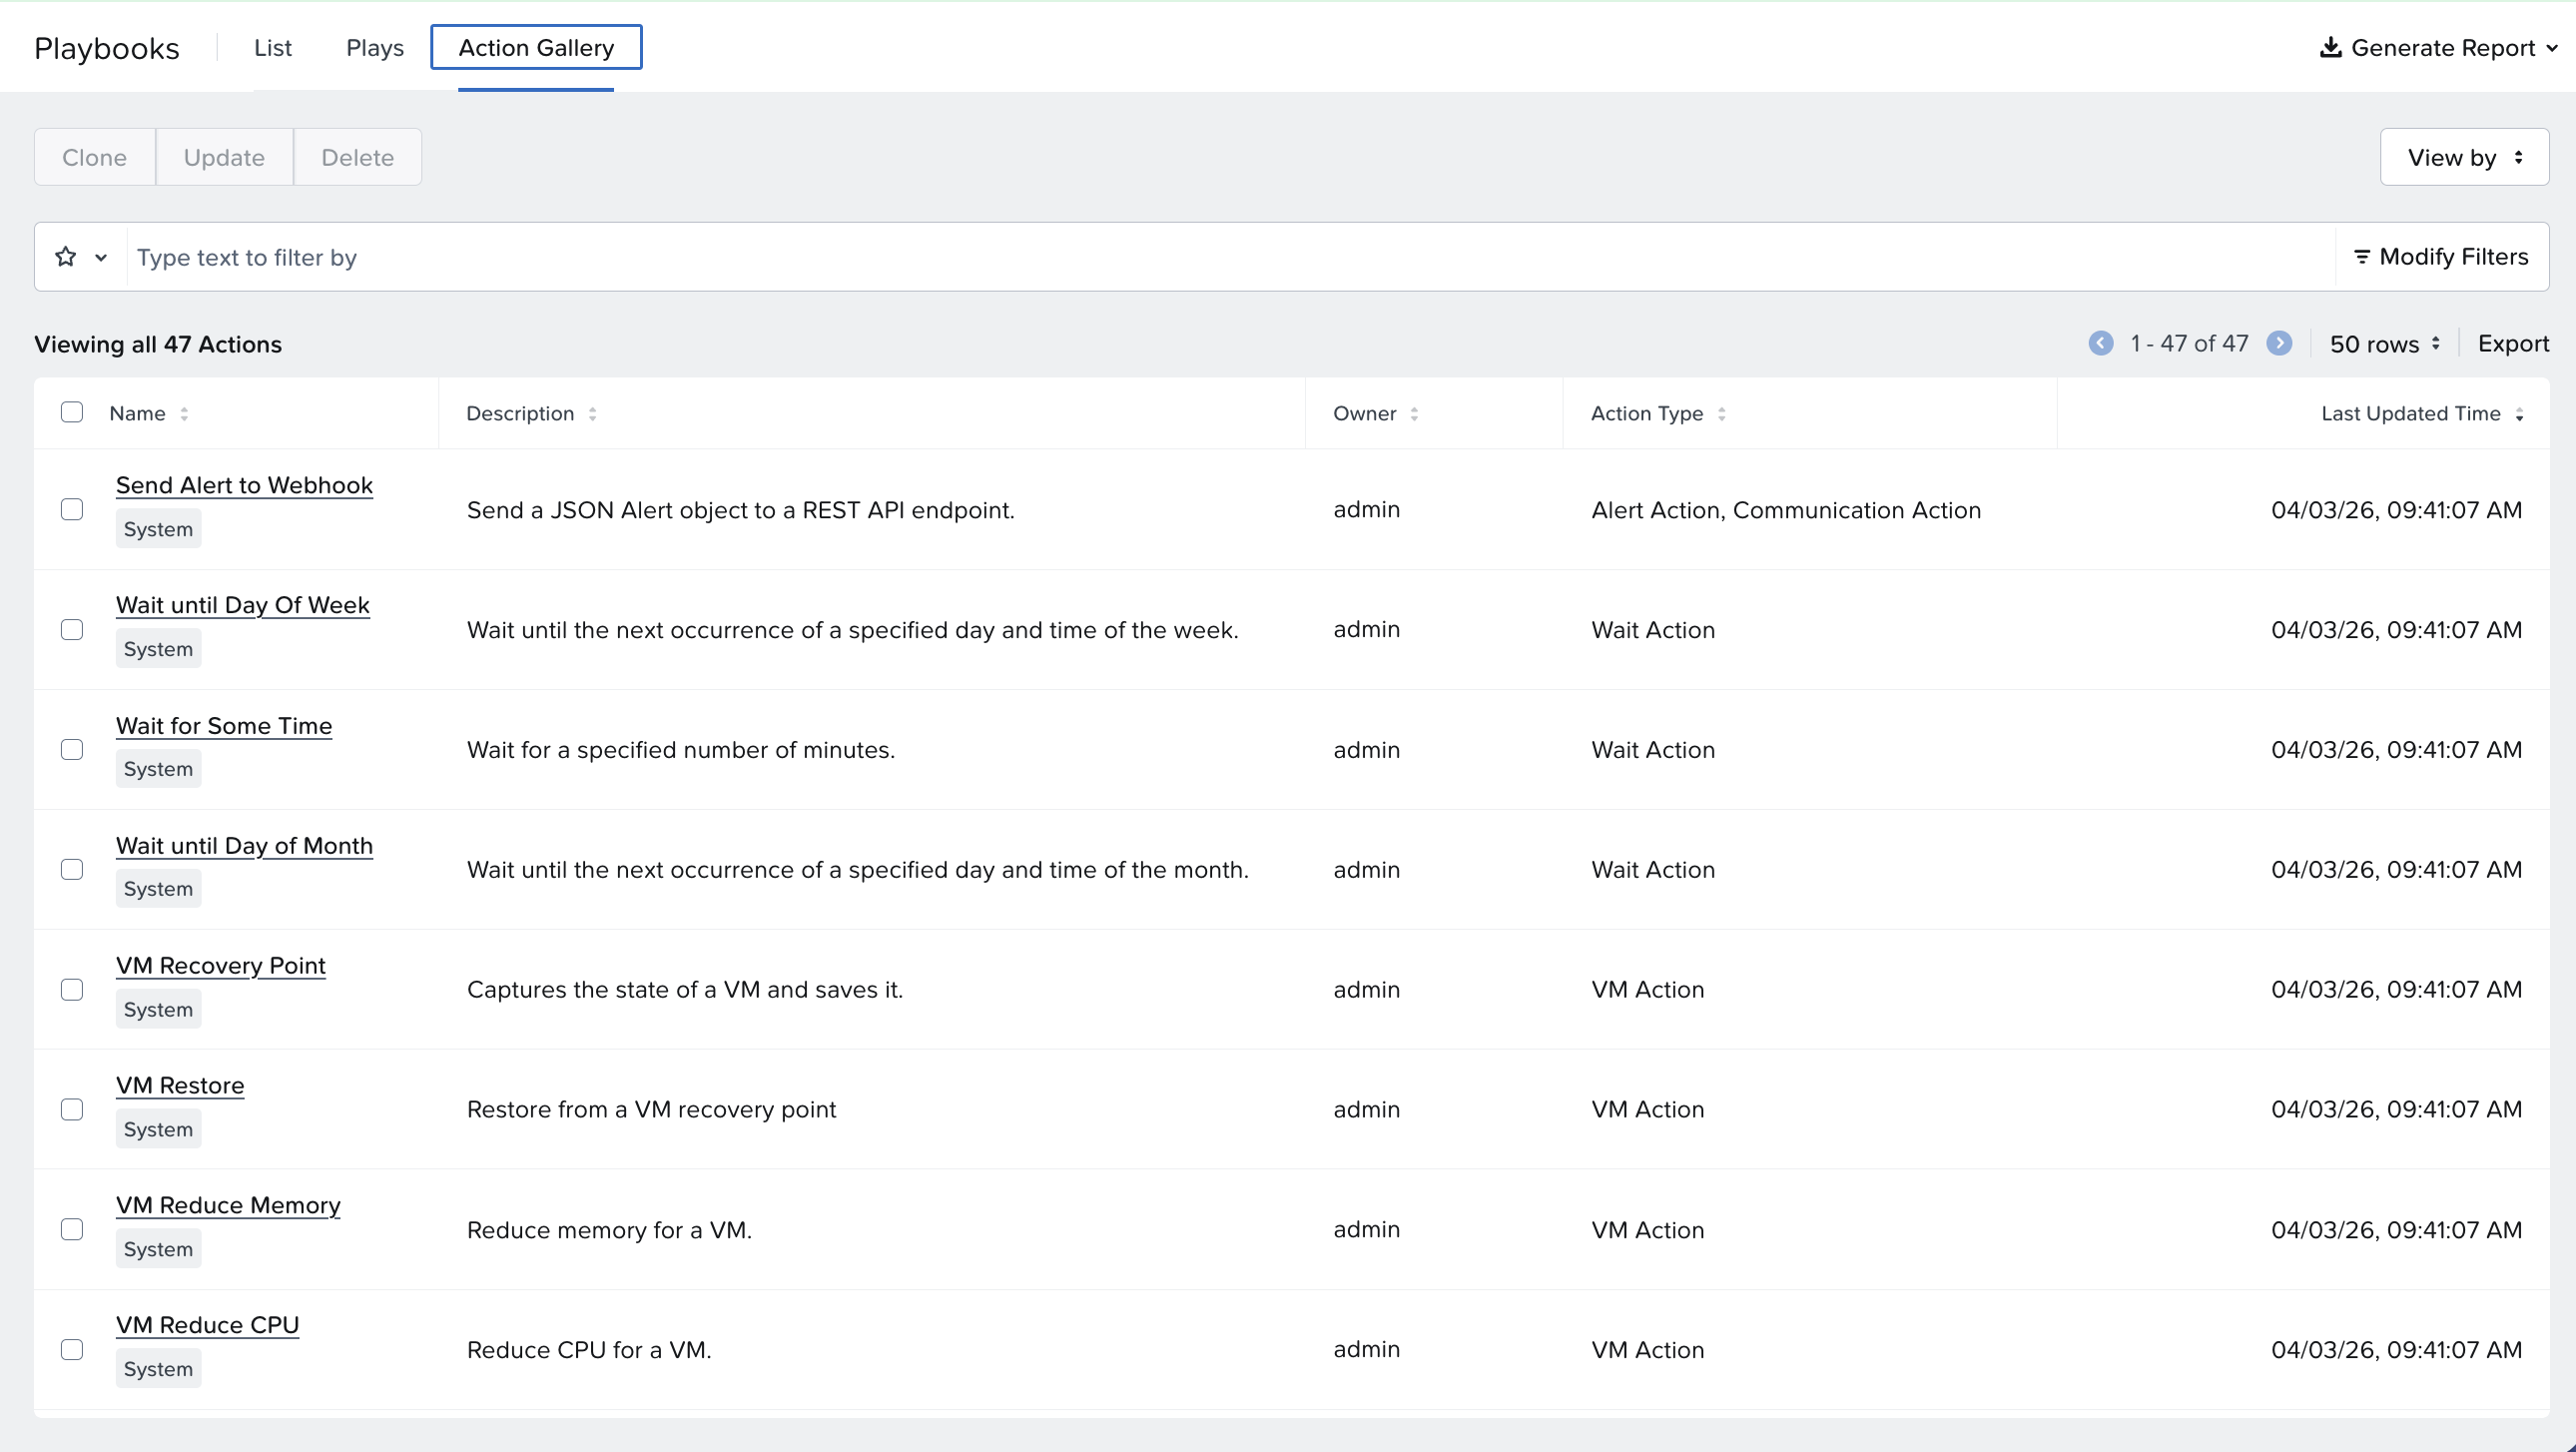
Task: Click timestamp in VM Reduce CPU row
Action: [2396, 1350]
